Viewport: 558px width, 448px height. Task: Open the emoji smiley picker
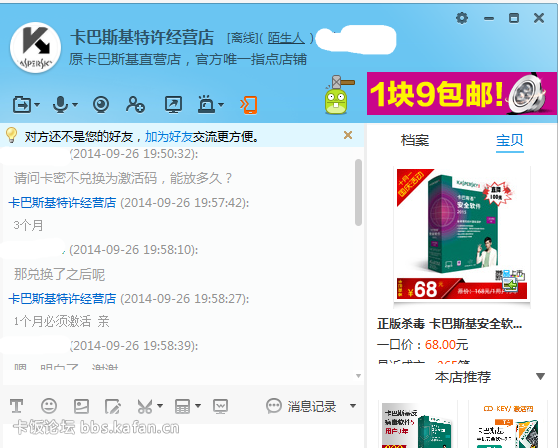[49, 406]
